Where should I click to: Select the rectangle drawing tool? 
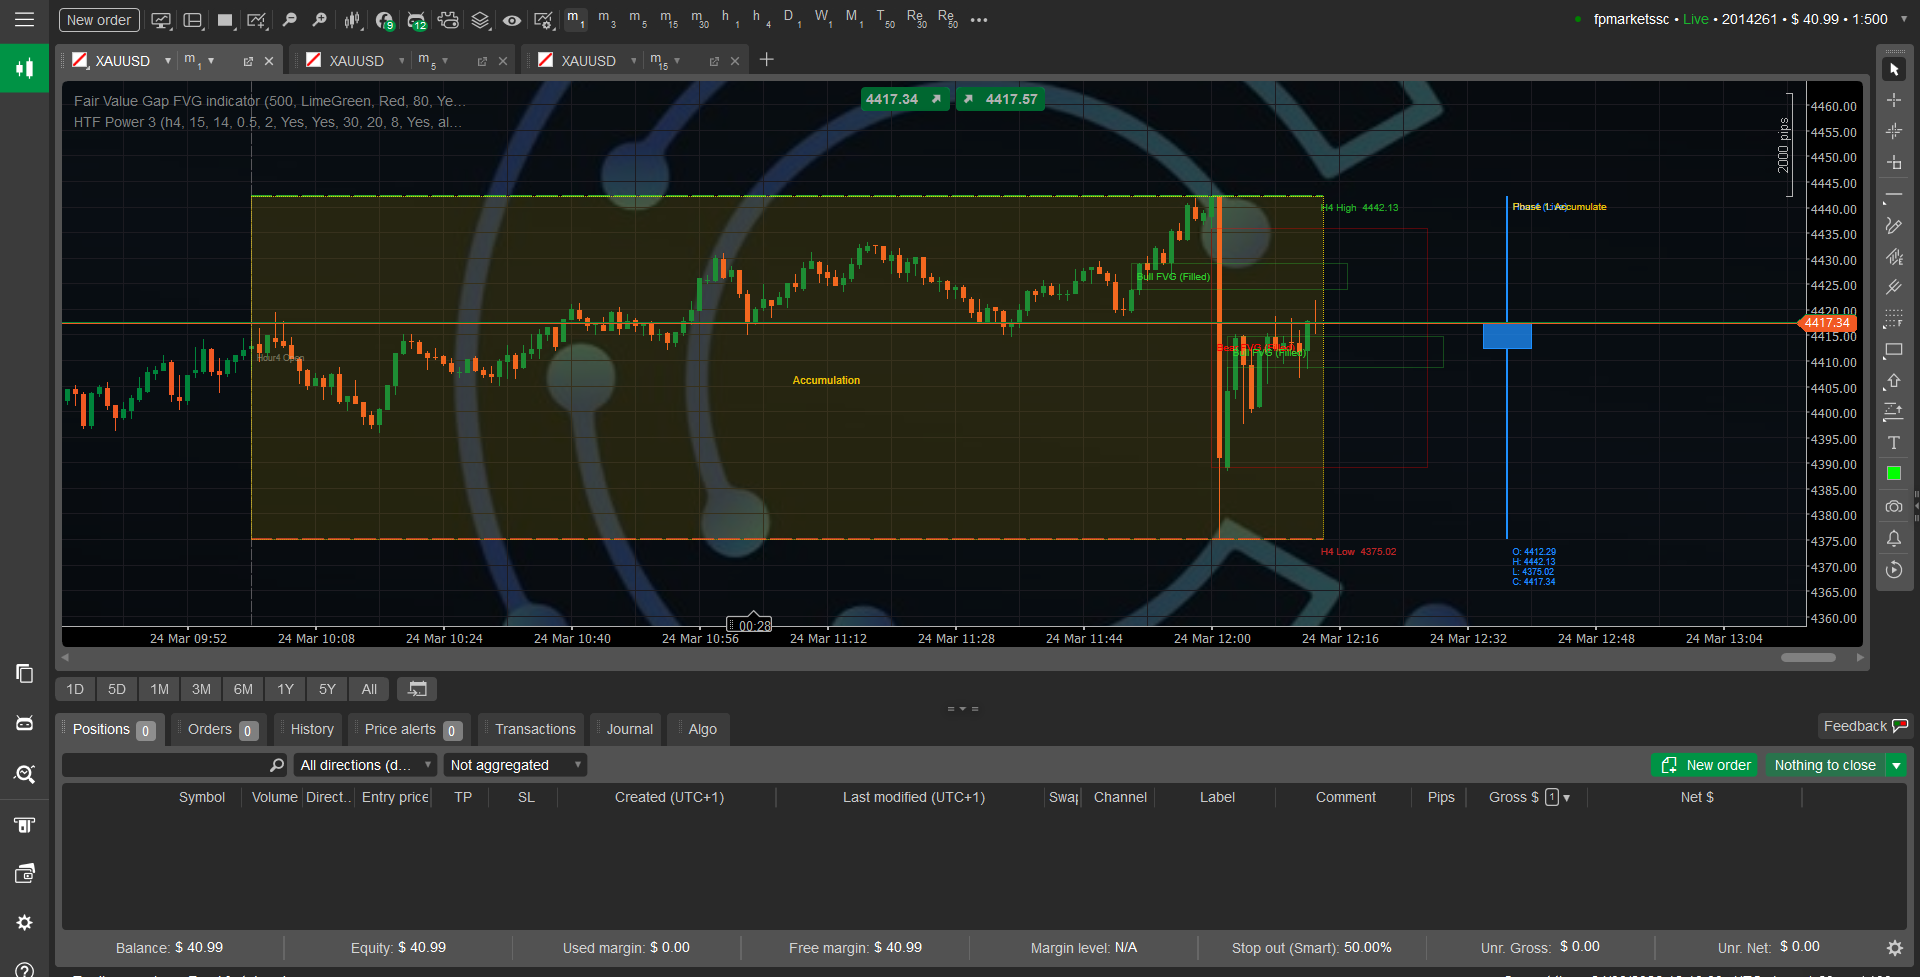click(1893, 350)
